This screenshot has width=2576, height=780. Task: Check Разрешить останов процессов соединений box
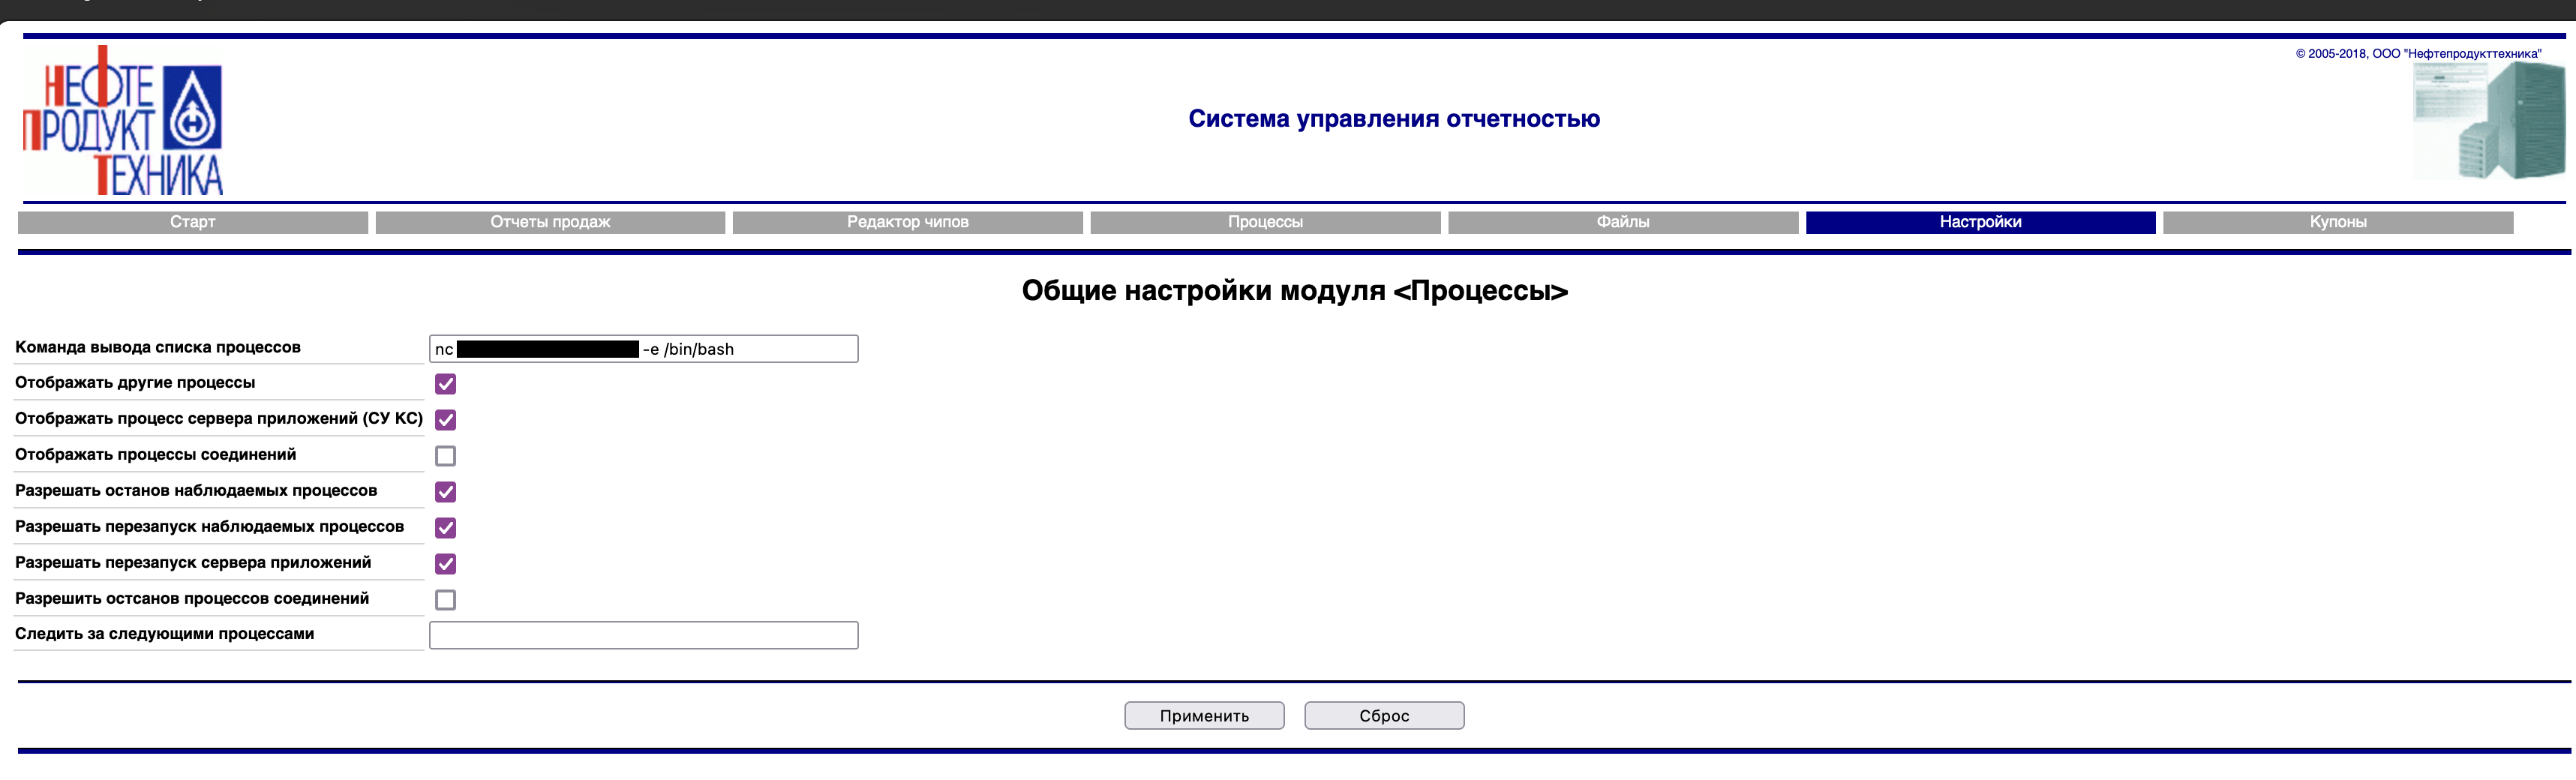tap(446, 600)
